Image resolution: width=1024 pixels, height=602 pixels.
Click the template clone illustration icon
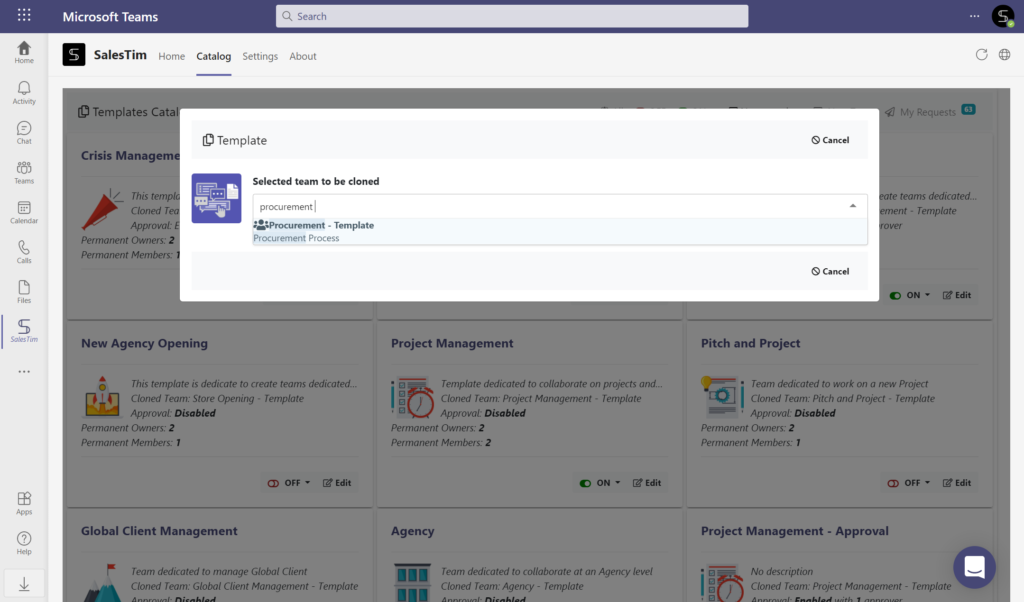(x=216, y=198)
